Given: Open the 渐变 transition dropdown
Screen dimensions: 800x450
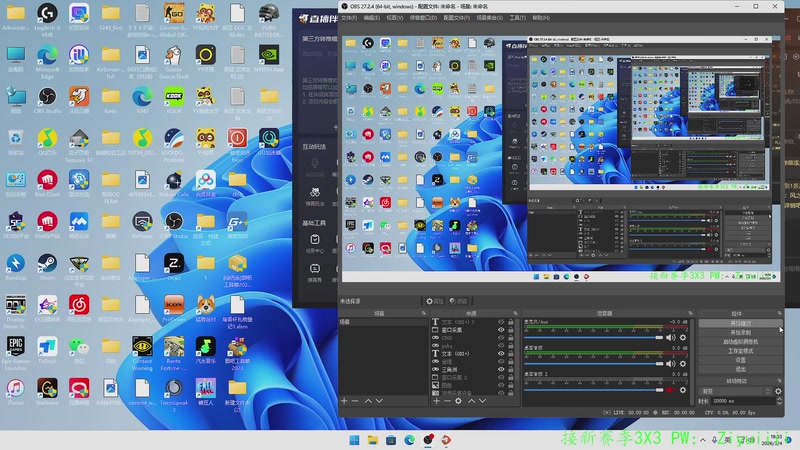Looking at the screenshot, I should (735, 391).
